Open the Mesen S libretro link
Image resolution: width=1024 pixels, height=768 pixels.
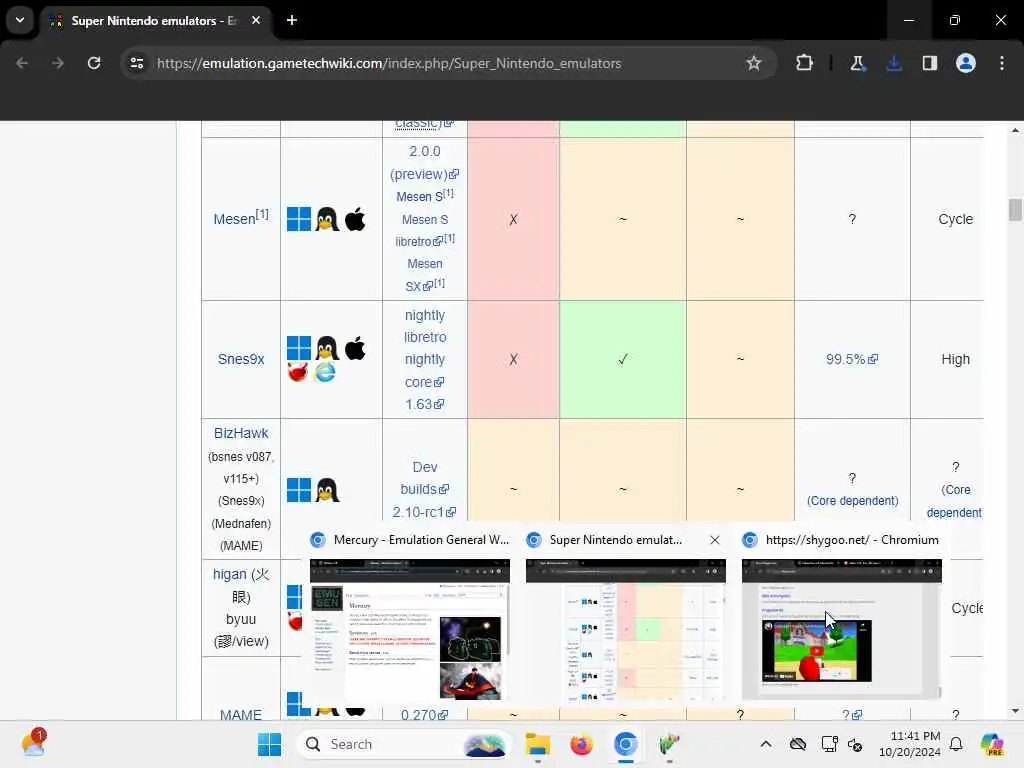[424, 231]
